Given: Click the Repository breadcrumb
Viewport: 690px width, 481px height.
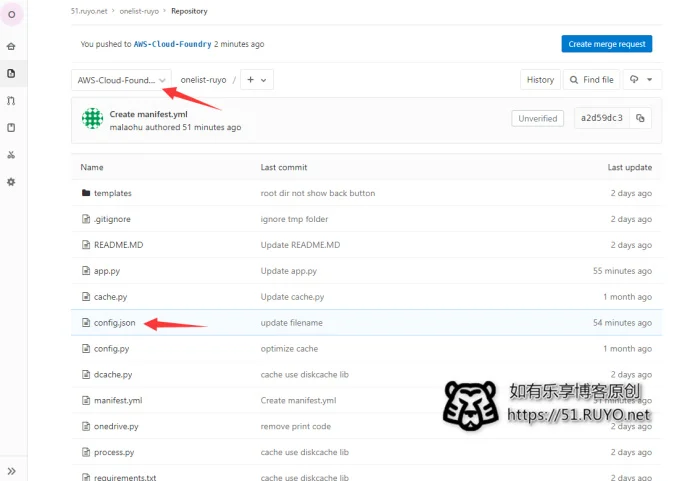Looking at the screenshot, I should tap(189, 11).
